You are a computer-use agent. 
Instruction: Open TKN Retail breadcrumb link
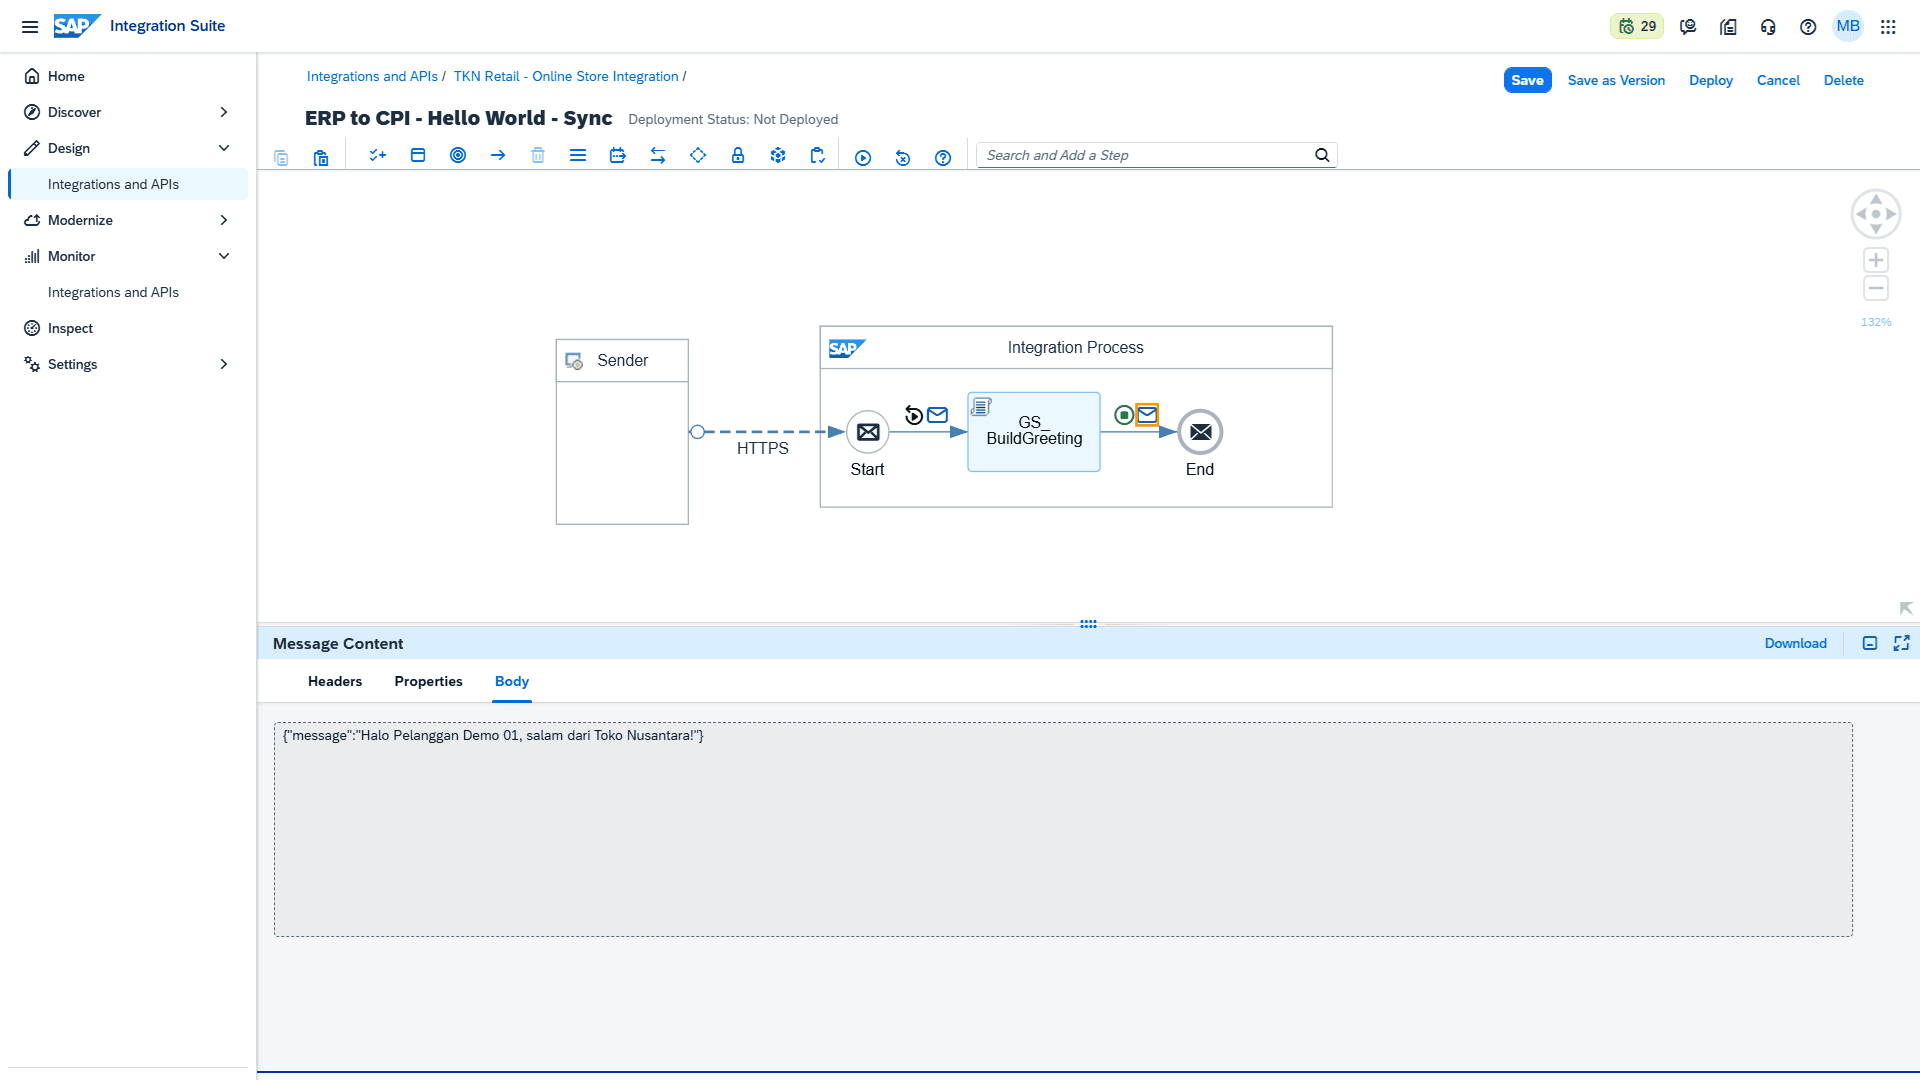(566, 76)
